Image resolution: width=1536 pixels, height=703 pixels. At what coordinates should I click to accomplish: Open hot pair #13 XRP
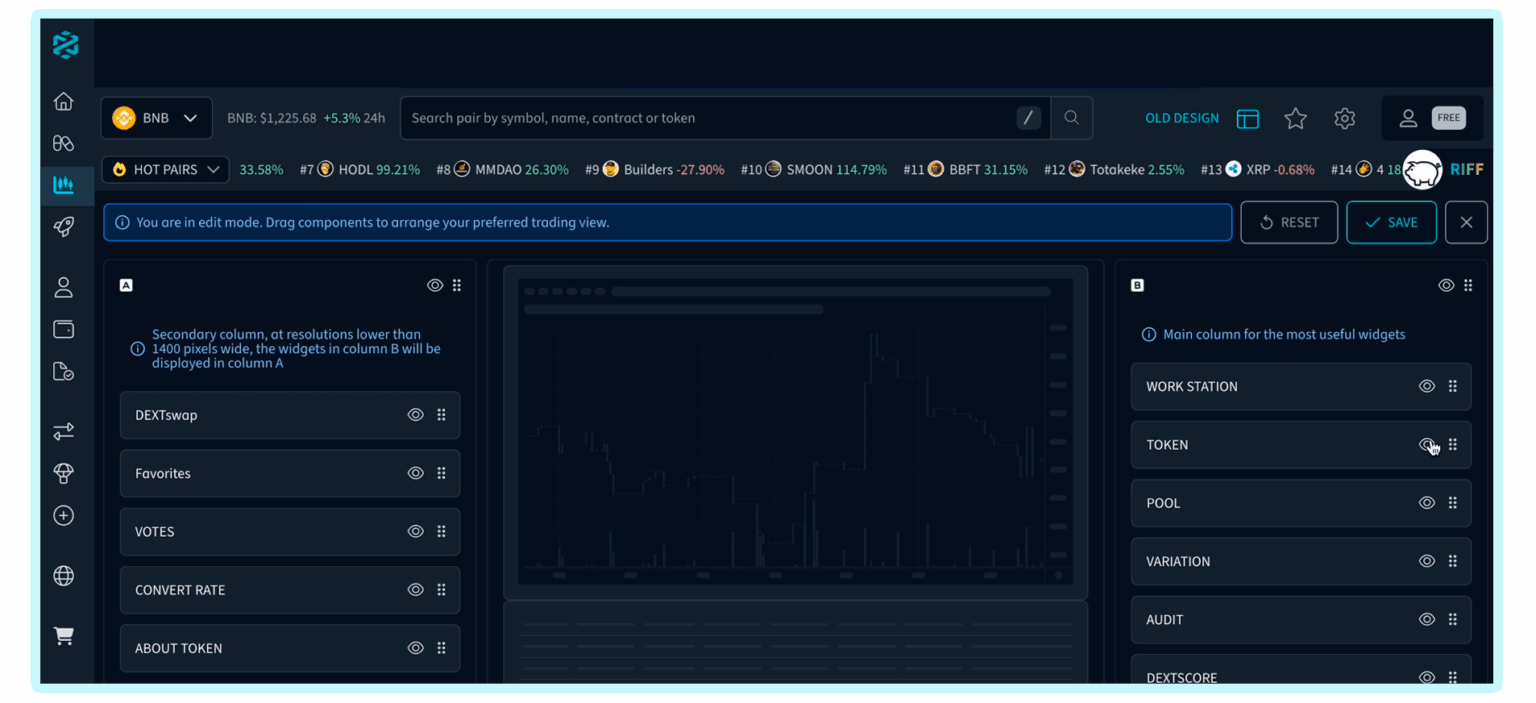[1257, 170]
